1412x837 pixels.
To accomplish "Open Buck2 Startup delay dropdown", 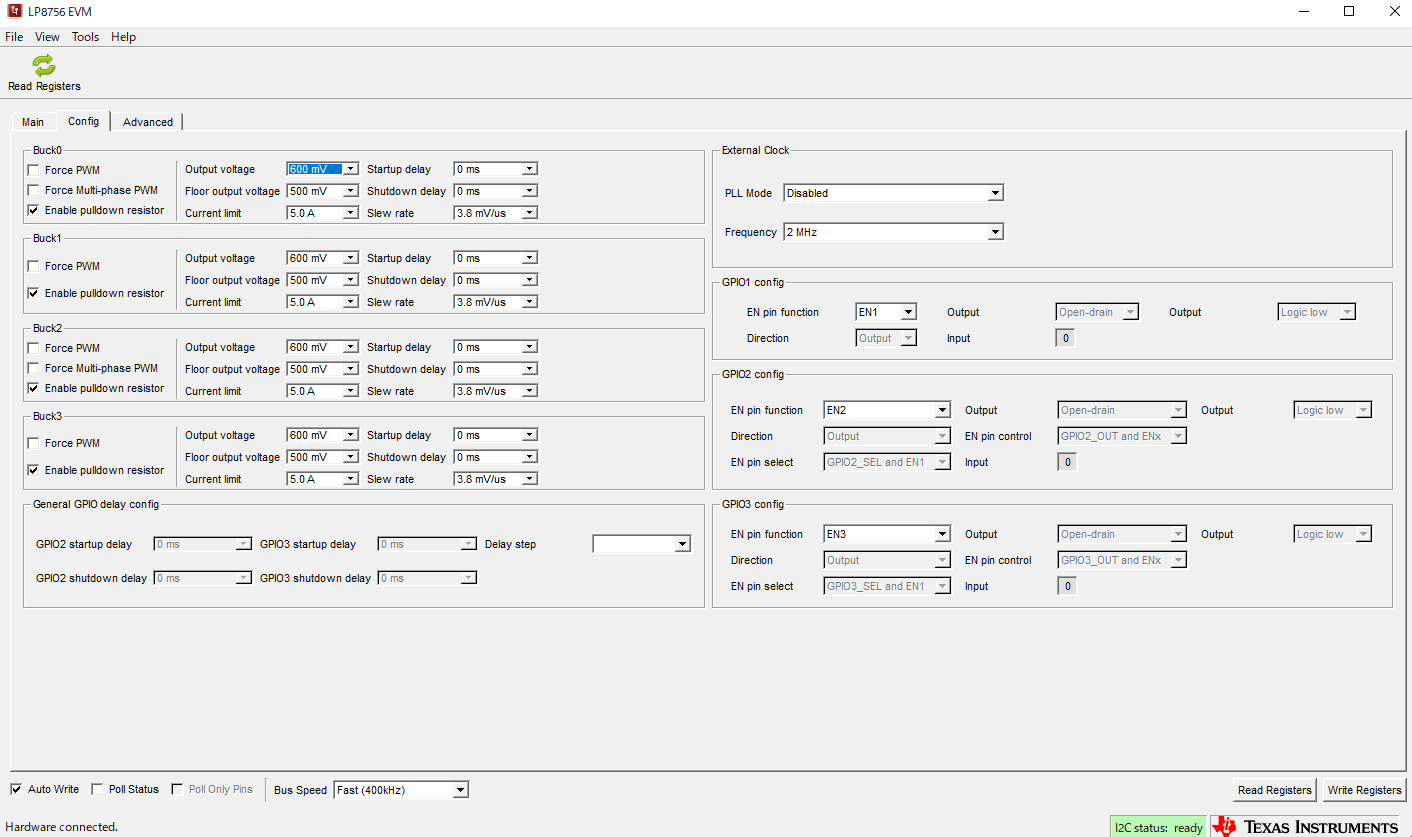I will pos(496,347).
